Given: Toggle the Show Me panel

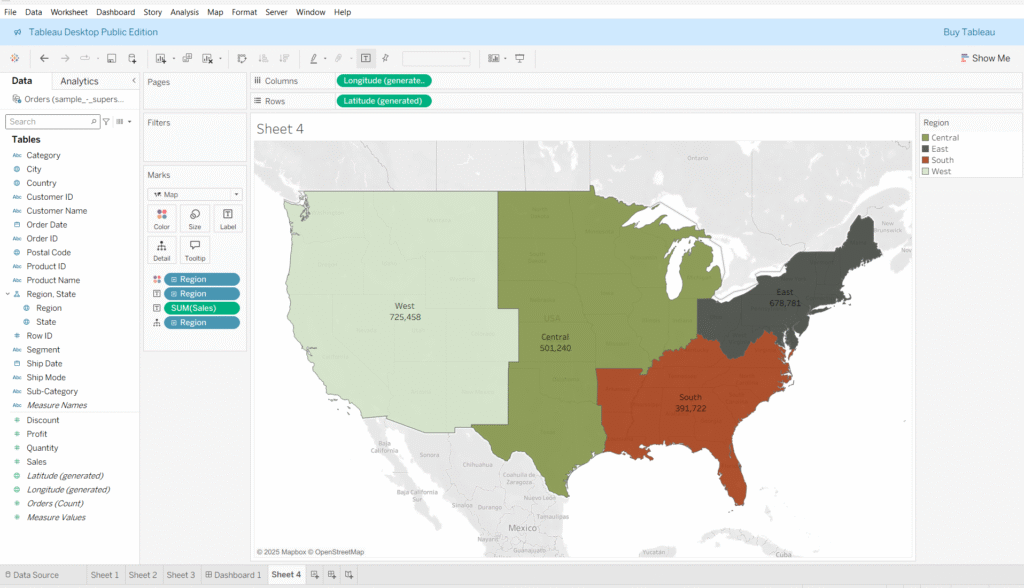Looking at the screenshot, I should tap(985, 58).
